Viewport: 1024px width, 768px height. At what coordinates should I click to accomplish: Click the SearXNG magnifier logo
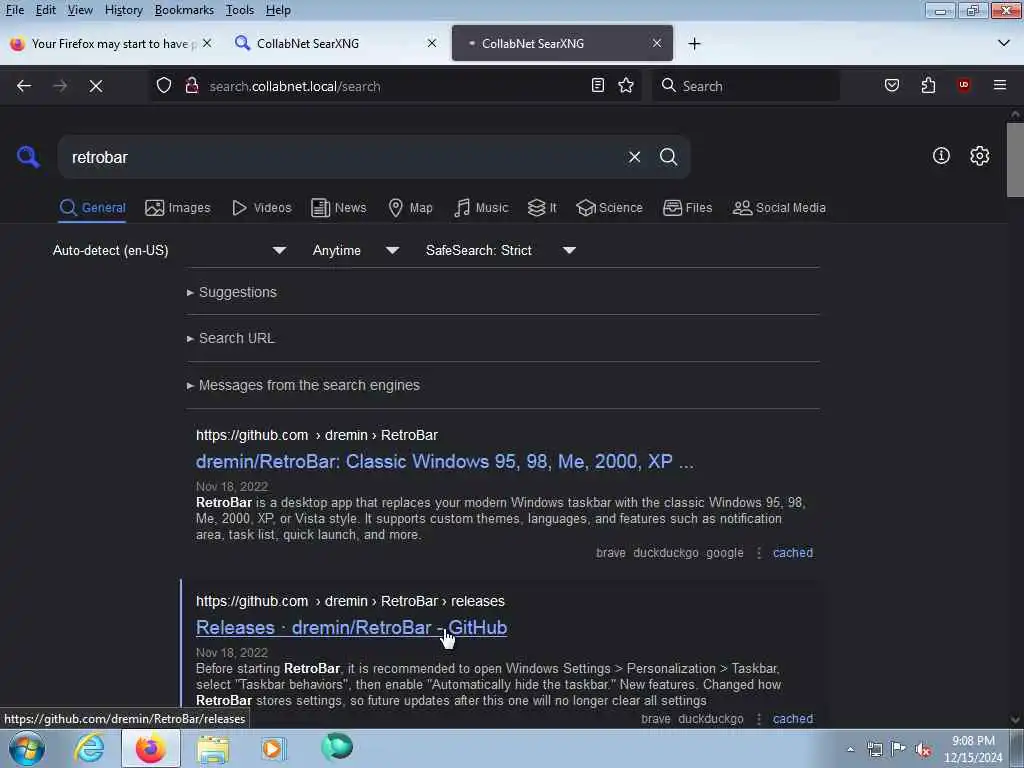[x=28, y=157]
